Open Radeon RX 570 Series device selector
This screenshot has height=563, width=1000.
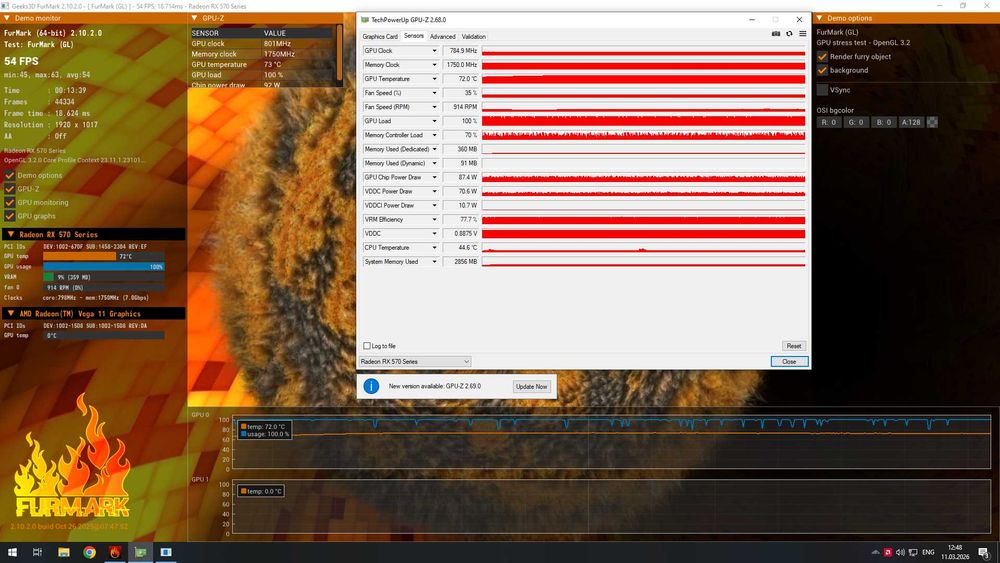[x=415, y=362]
